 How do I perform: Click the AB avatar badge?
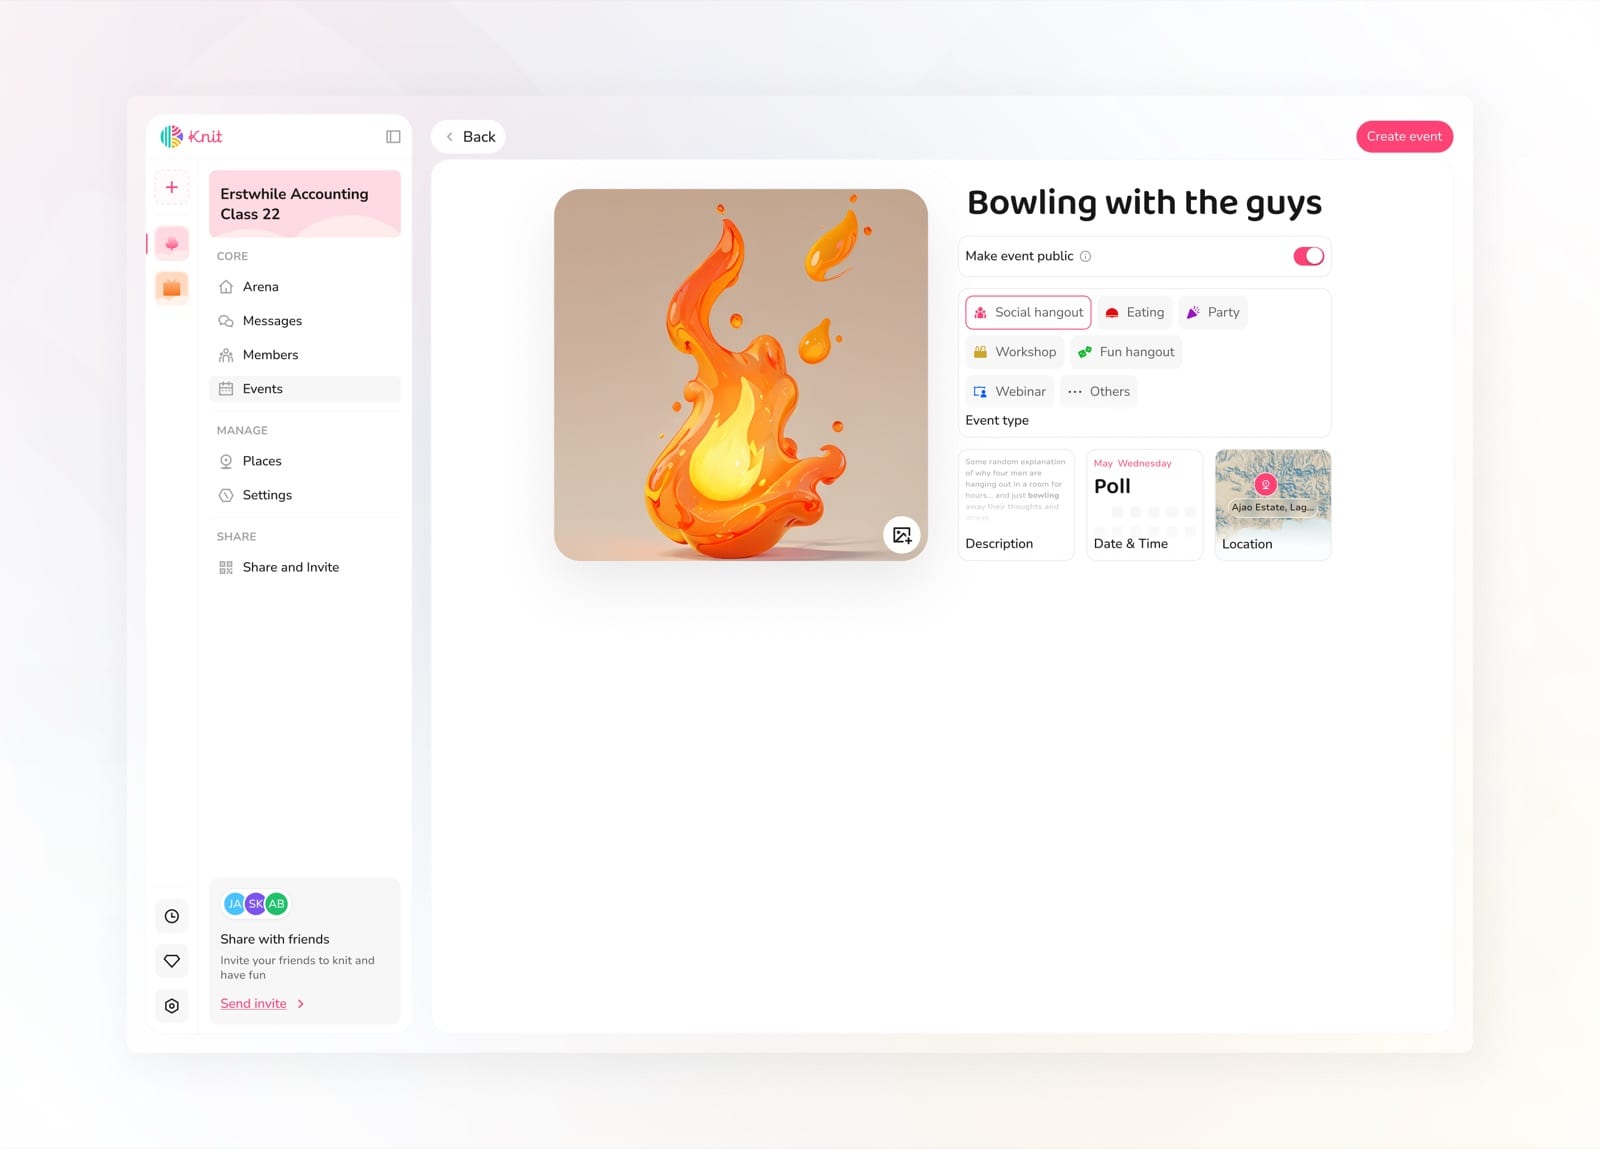pyautogui.click(x=277, y=904)
